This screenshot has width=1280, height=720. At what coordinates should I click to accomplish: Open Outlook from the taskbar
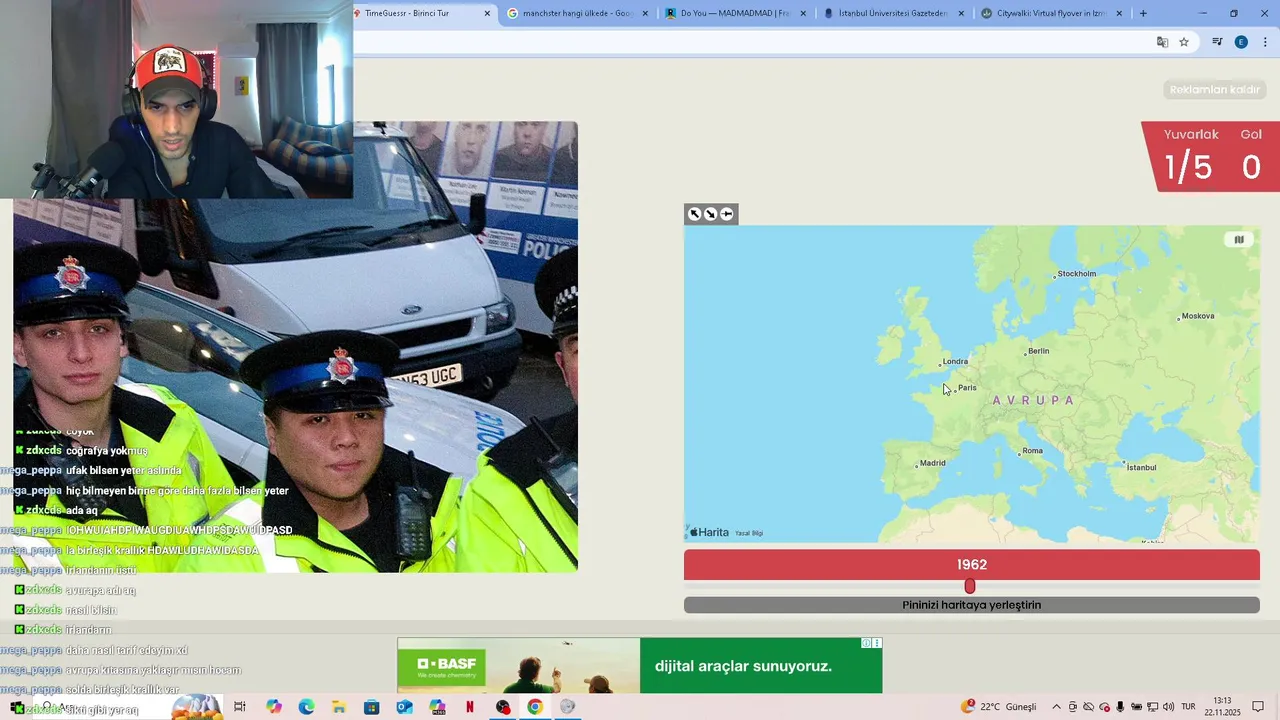tap(404, 707)
